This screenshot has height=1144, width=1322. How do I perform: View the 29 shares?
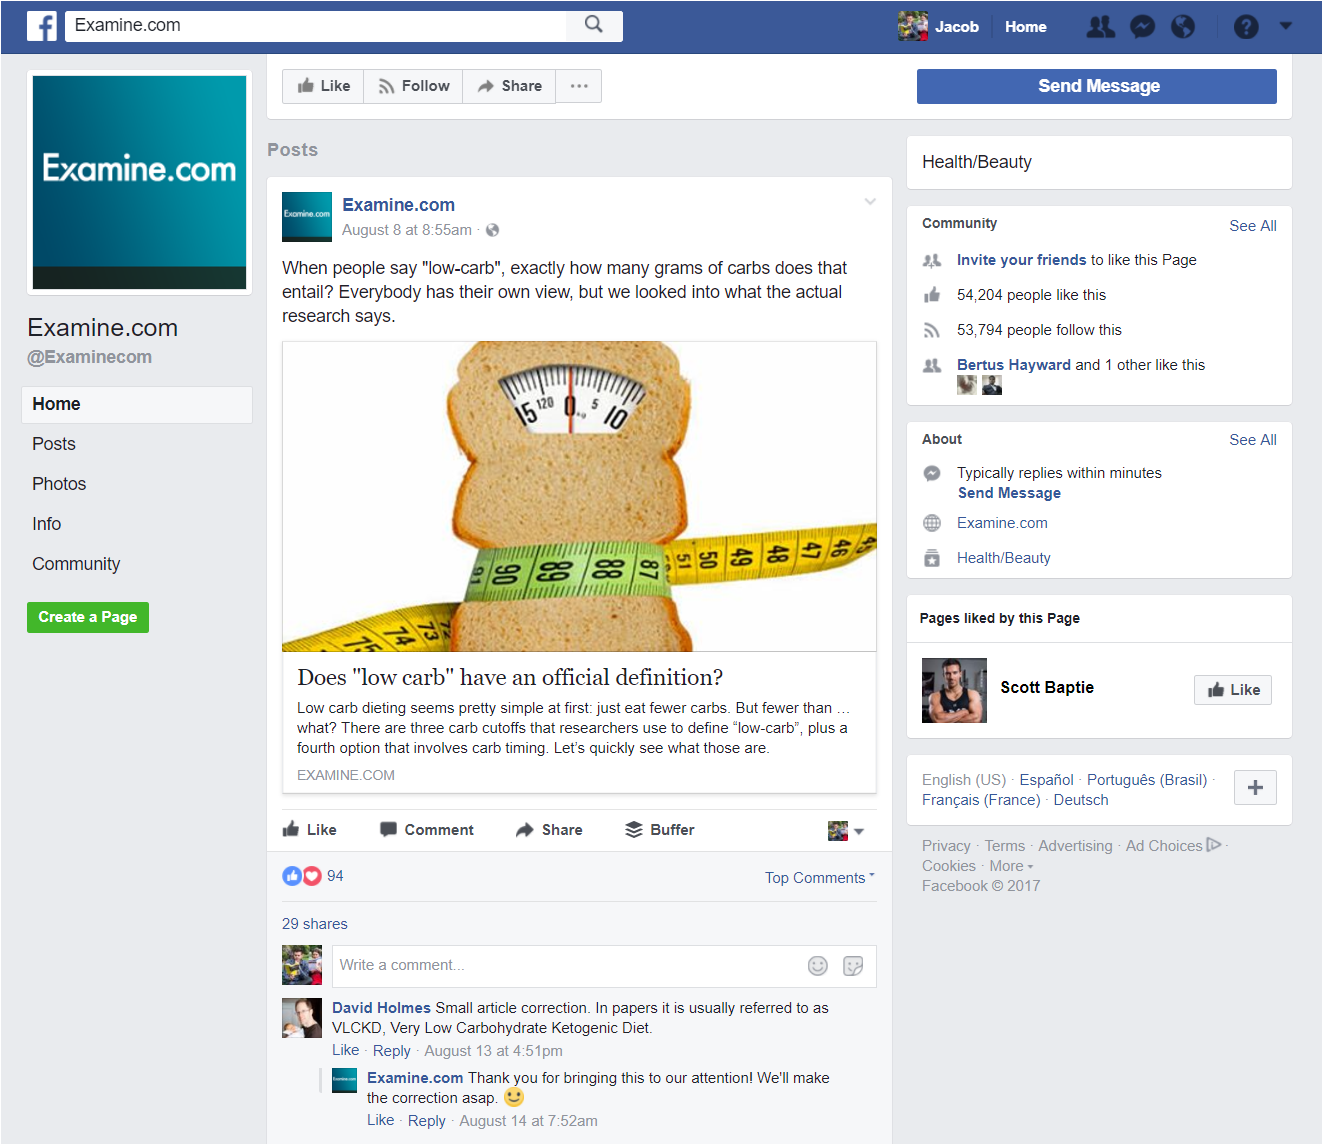(315, 924)
